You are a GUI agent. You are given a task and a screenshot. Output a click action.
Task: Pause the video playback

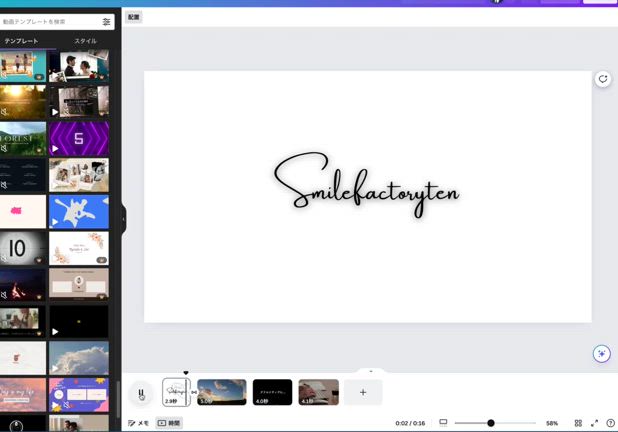tap(141, 393)
